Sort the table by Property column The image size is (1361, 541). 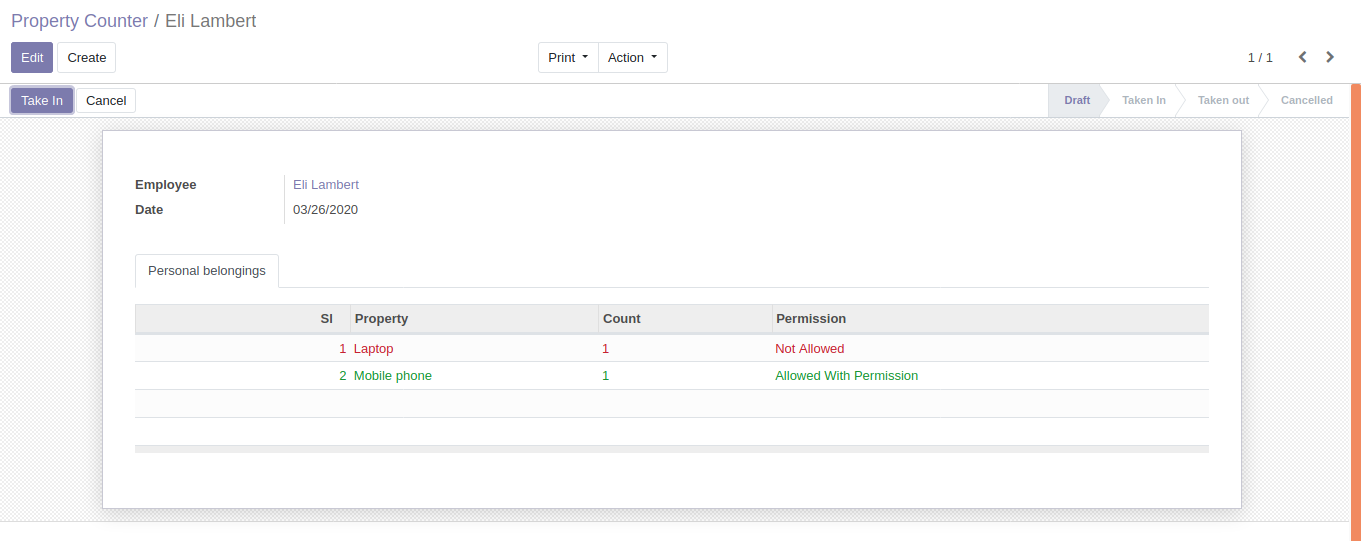(x=382, y=319)
